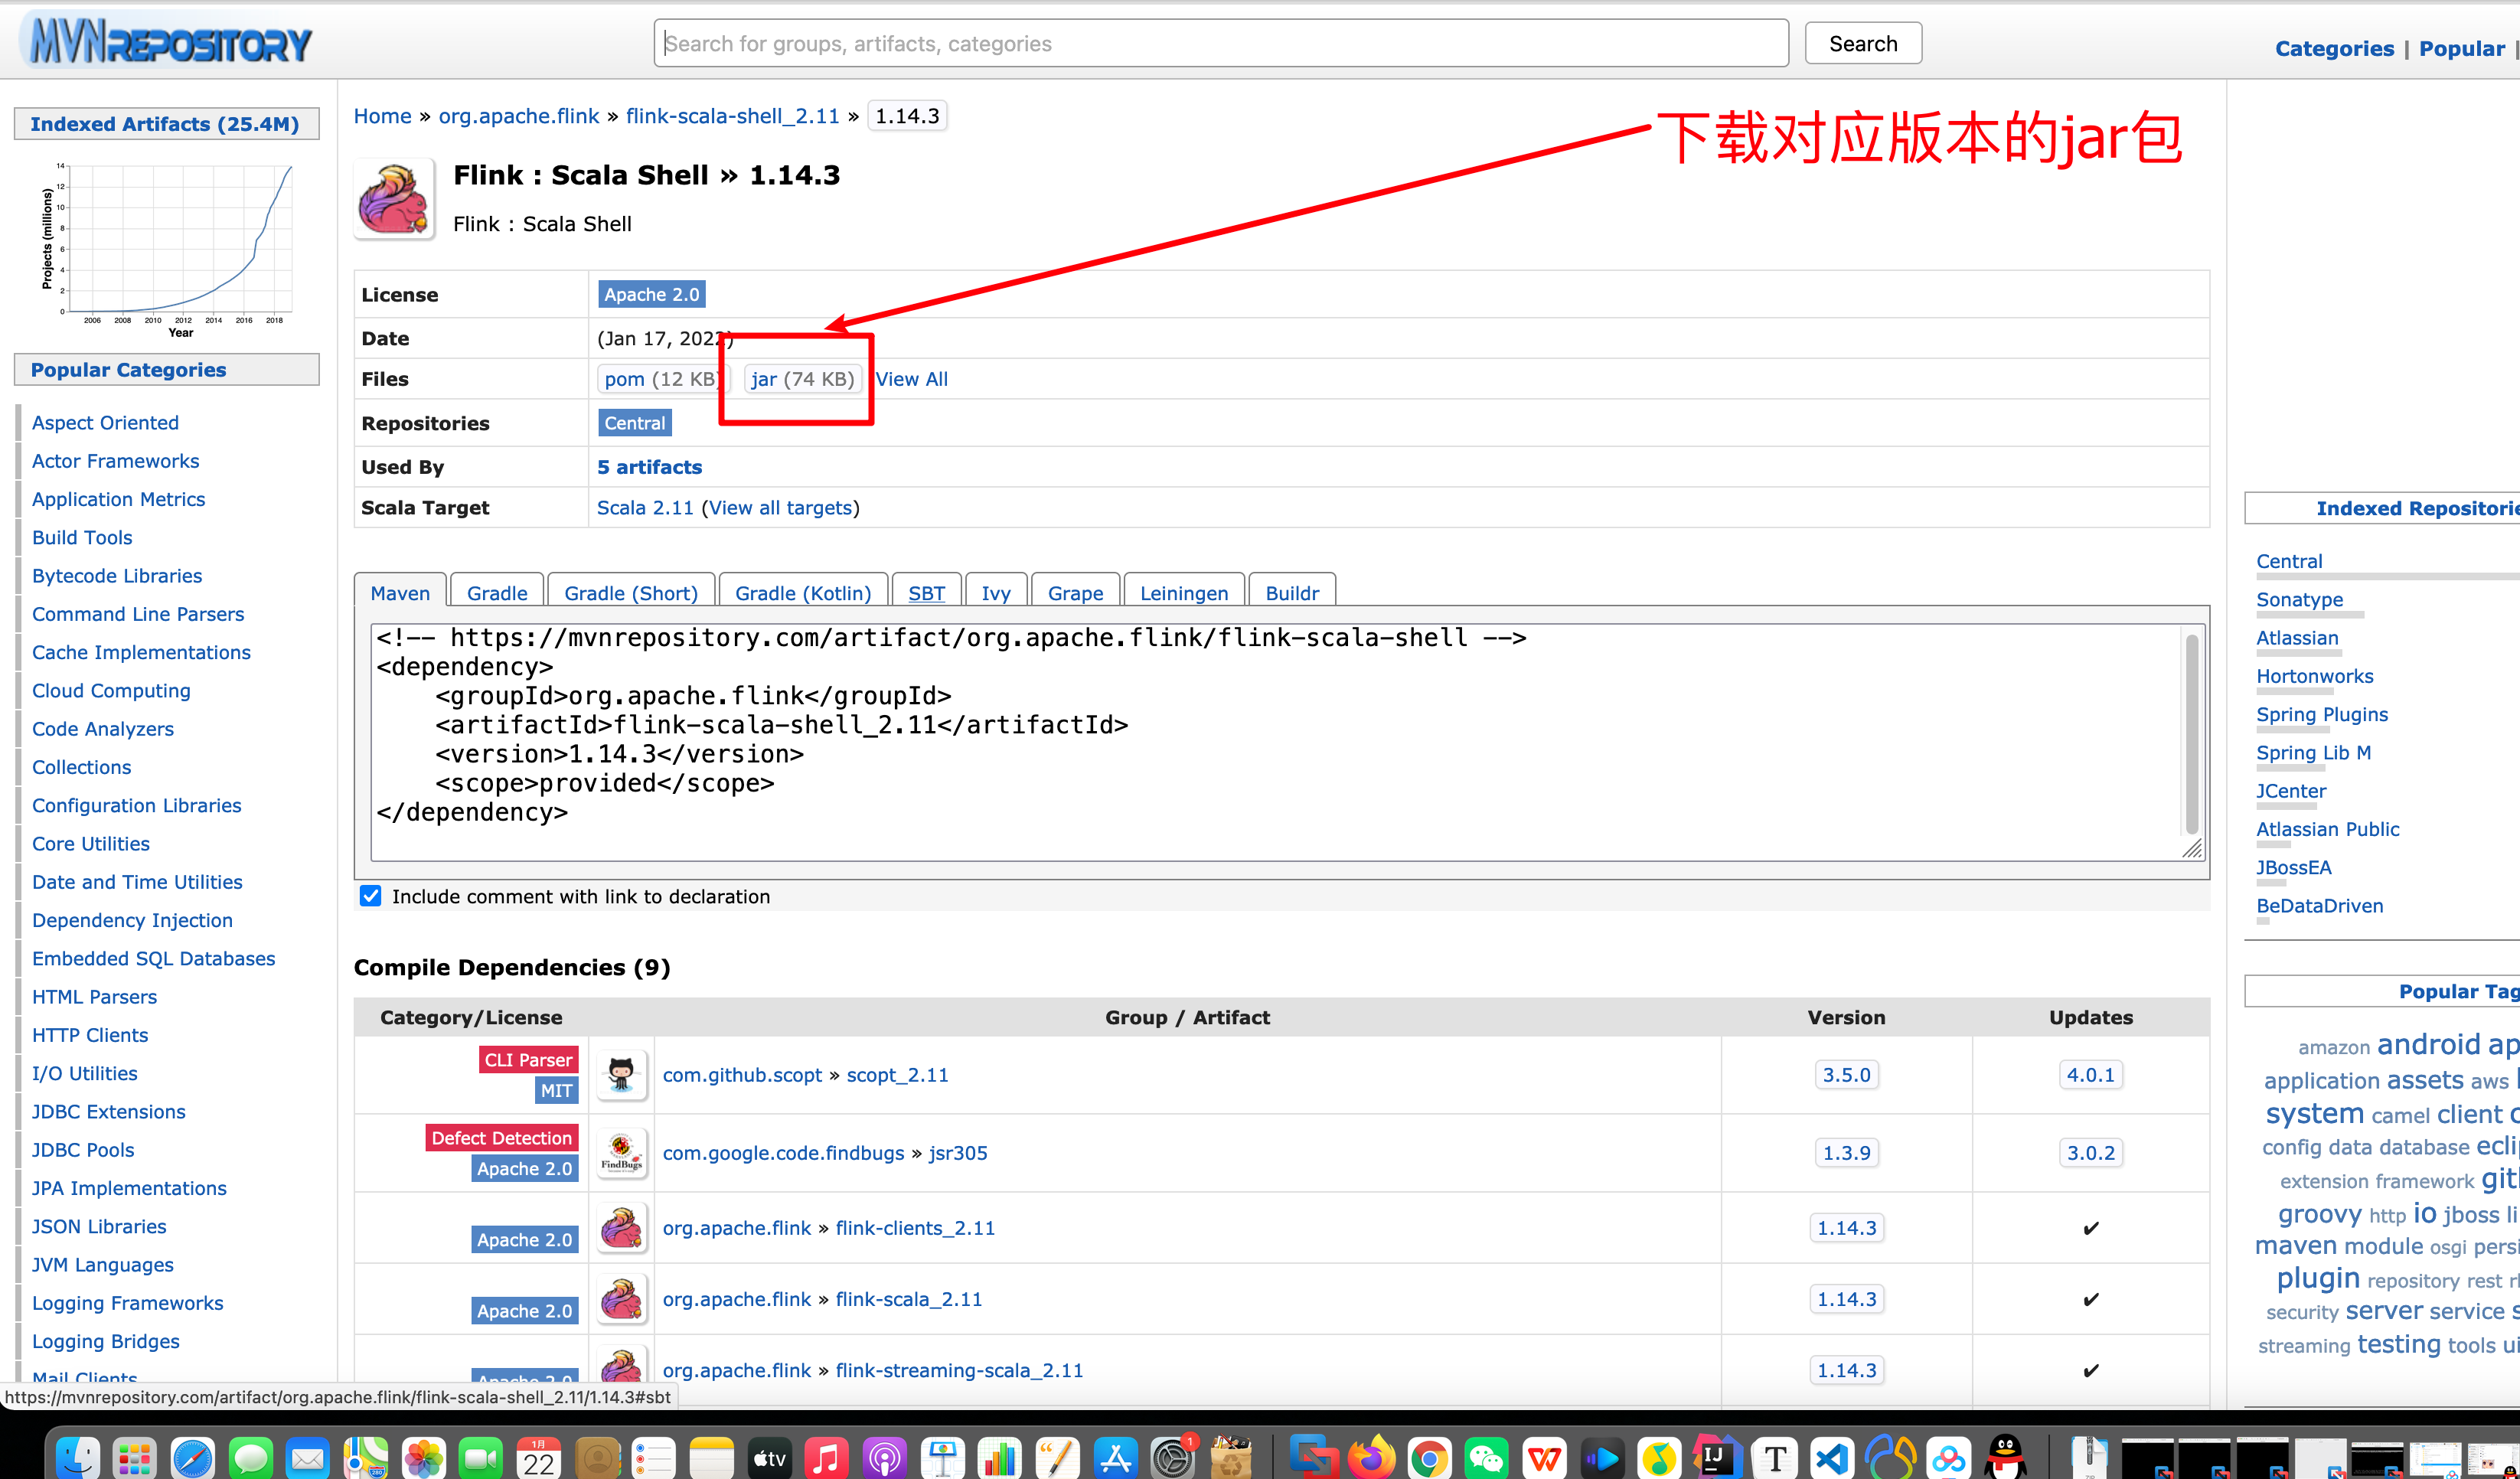
Task: Open Visual Studio Code from the dock
Action: pos(1832,1458)
